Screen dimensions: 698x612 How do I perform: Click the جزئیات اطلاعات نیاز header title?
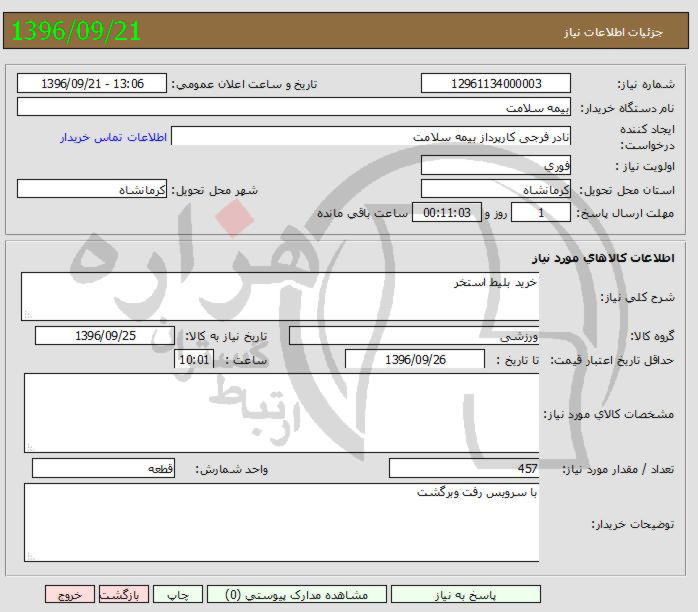pos(613,32)
